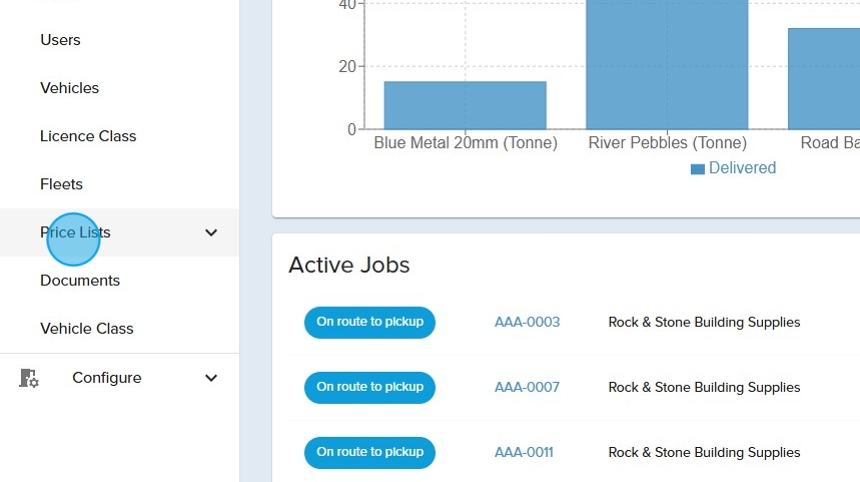Open job AAA-0003 link
Image resolution: width=860 pixels, height=482 pixels.
[x=527, y=322]
